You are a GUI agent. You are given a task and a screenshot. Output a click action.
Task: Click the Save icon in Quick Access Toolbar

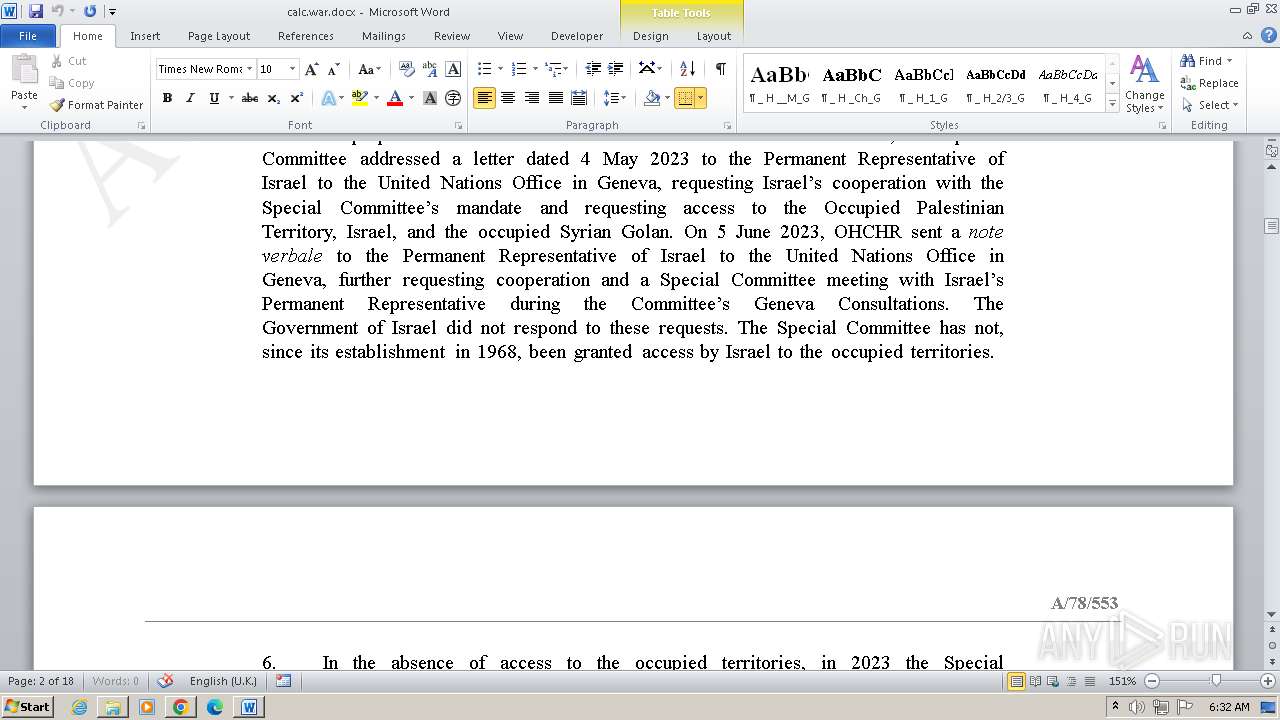click(35, 11)
